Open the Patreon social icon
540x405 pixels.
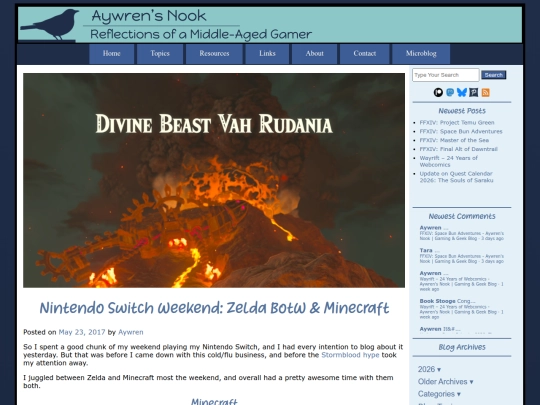438,92
